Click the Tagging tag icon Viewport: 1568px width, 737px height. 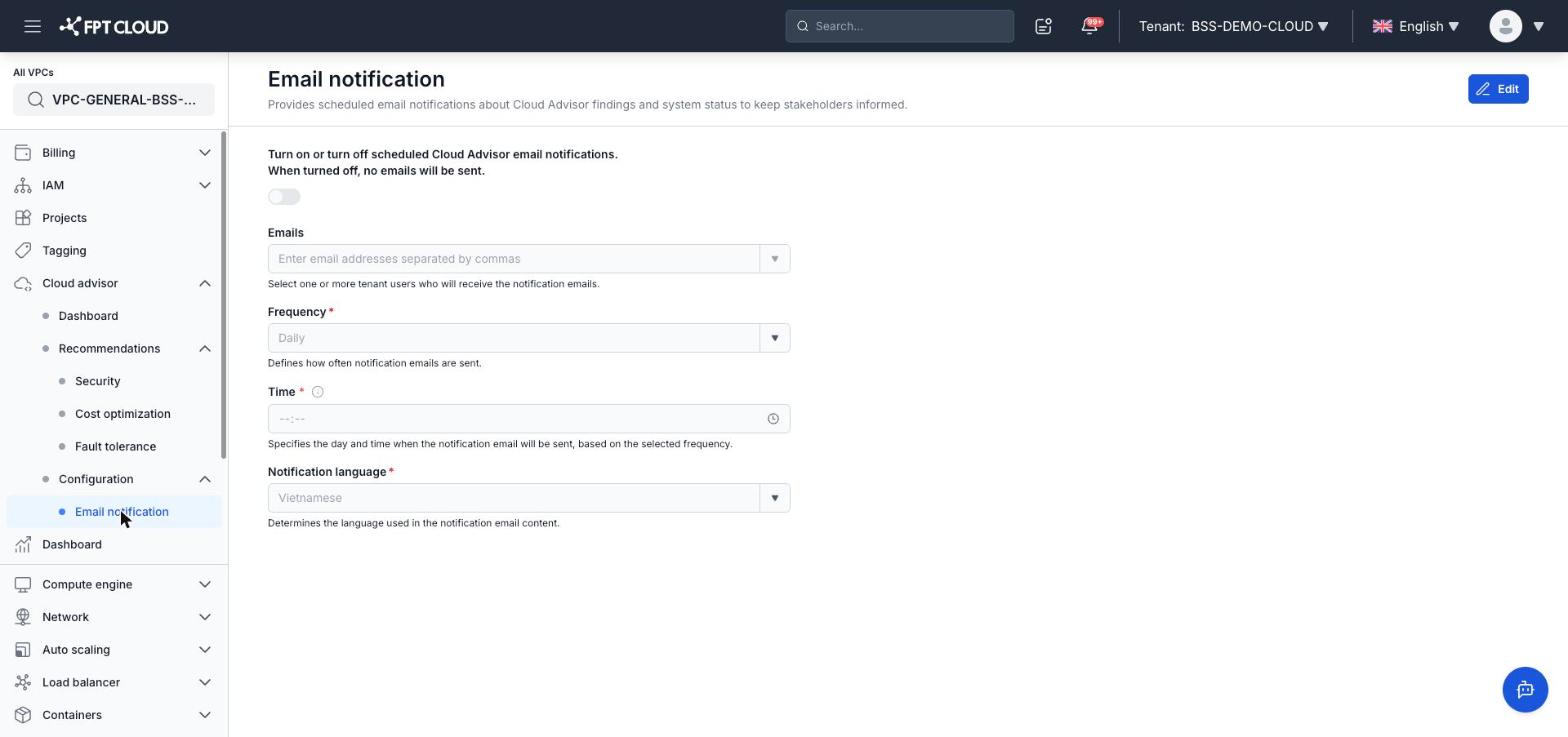pos(23,251)
